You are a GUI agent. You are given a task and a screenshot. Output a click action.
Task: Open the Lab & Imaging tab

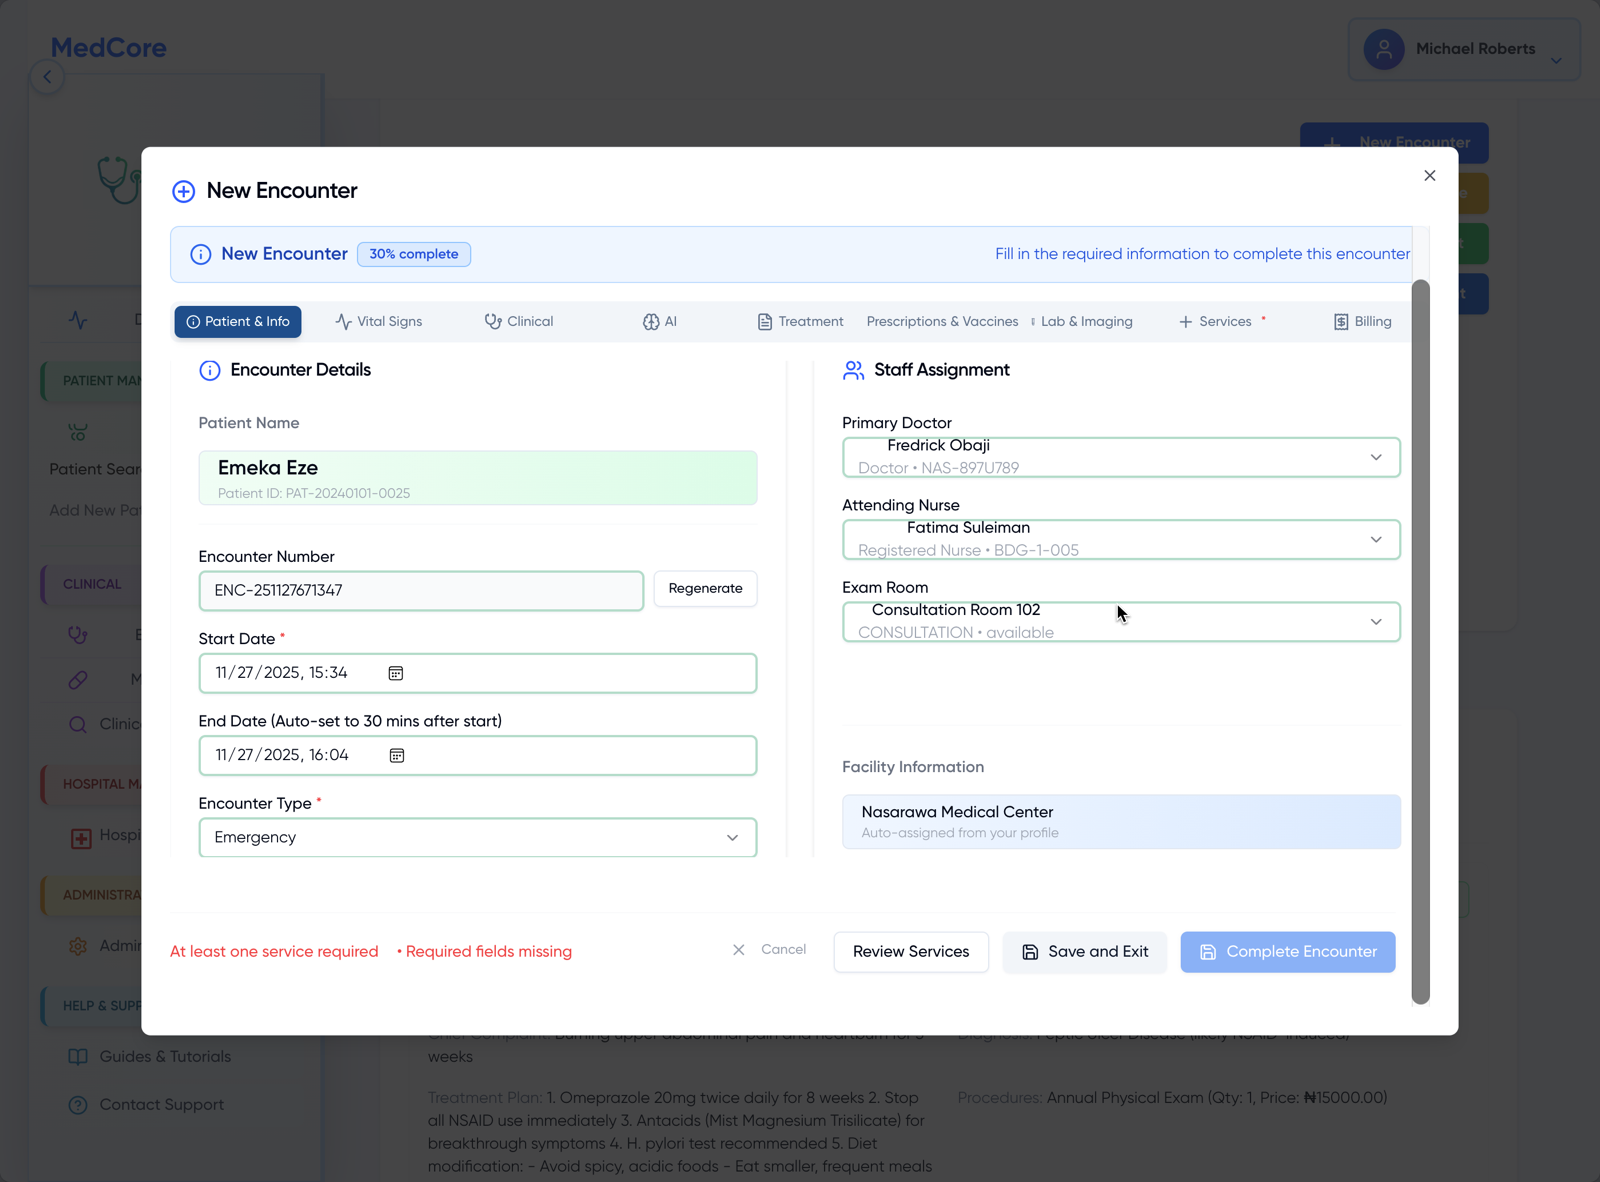point(1086,322)
